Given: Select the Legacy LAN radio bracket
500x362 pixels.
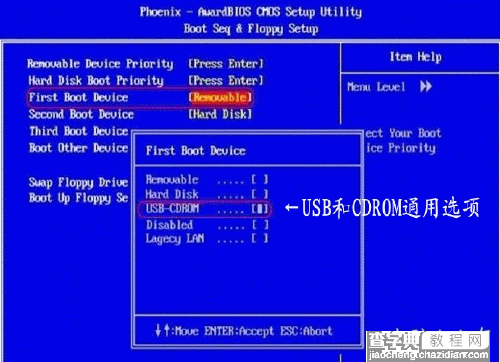Looking at the screenshot, I should 260,239.
